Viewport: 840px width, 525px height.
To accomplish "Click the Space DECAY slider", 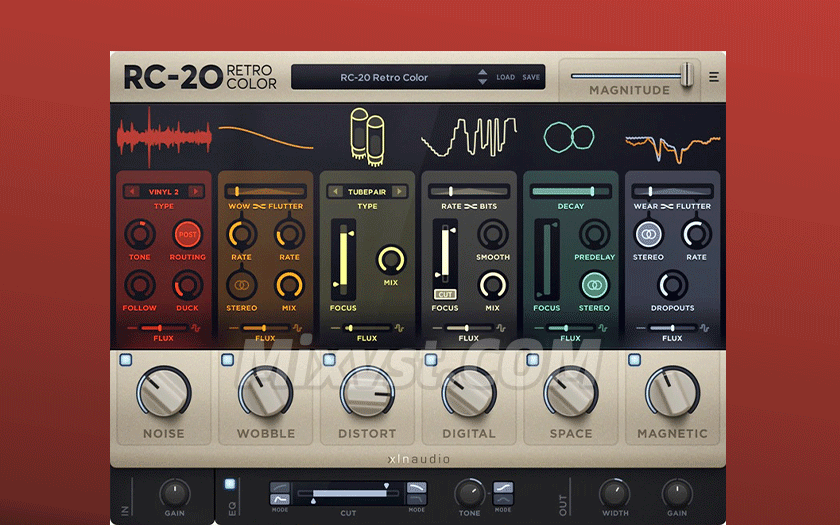I will point(571,191).
